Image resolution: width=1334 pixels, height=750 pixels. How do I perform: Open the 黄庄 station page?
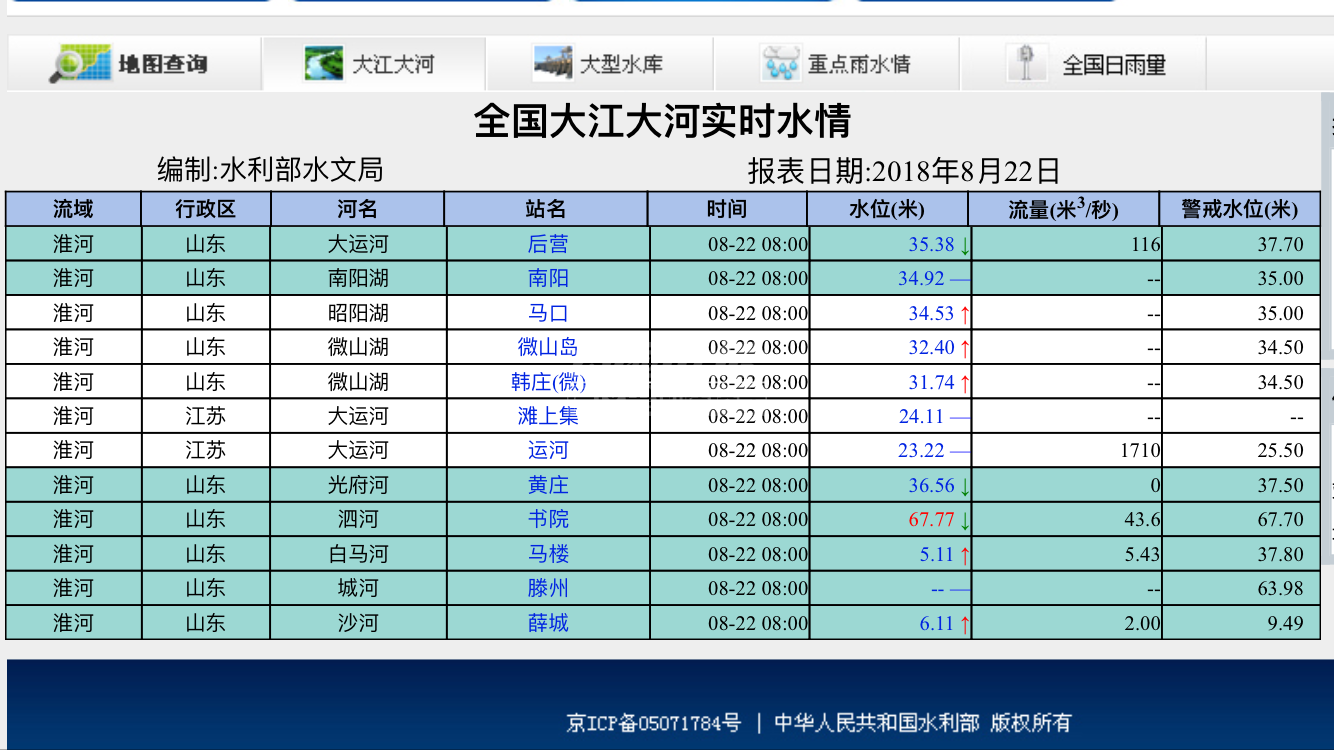click(546, 485)
